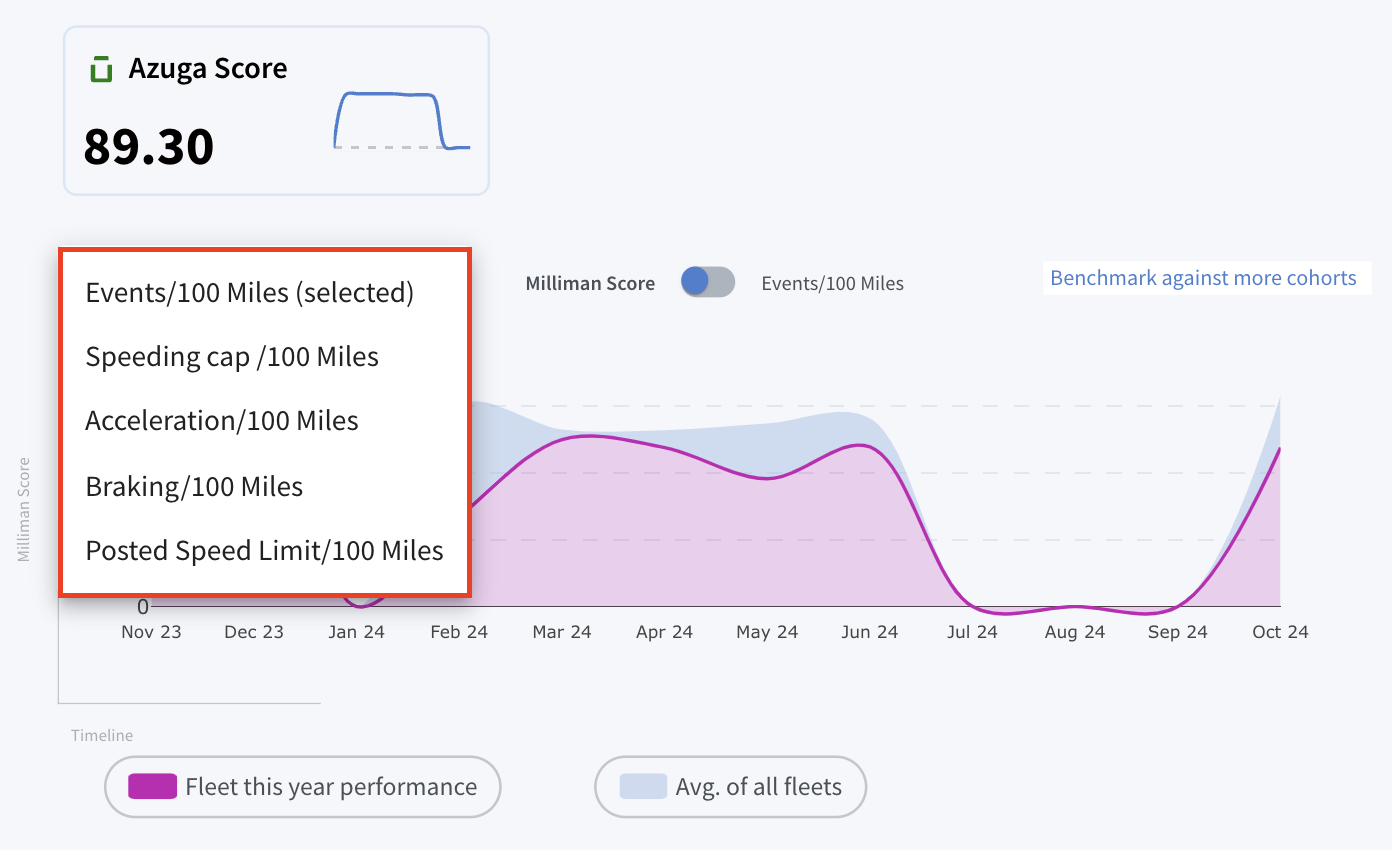Screen dimensions: 1392x850
Task: Choose Speeding cap /100 Miles option
Action: coord(232,357)
